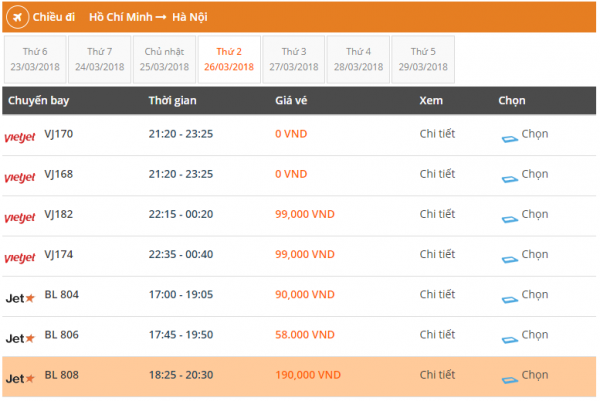
Task: Click the blue ticket icon in VJ182 row
Action: point(510,219)
